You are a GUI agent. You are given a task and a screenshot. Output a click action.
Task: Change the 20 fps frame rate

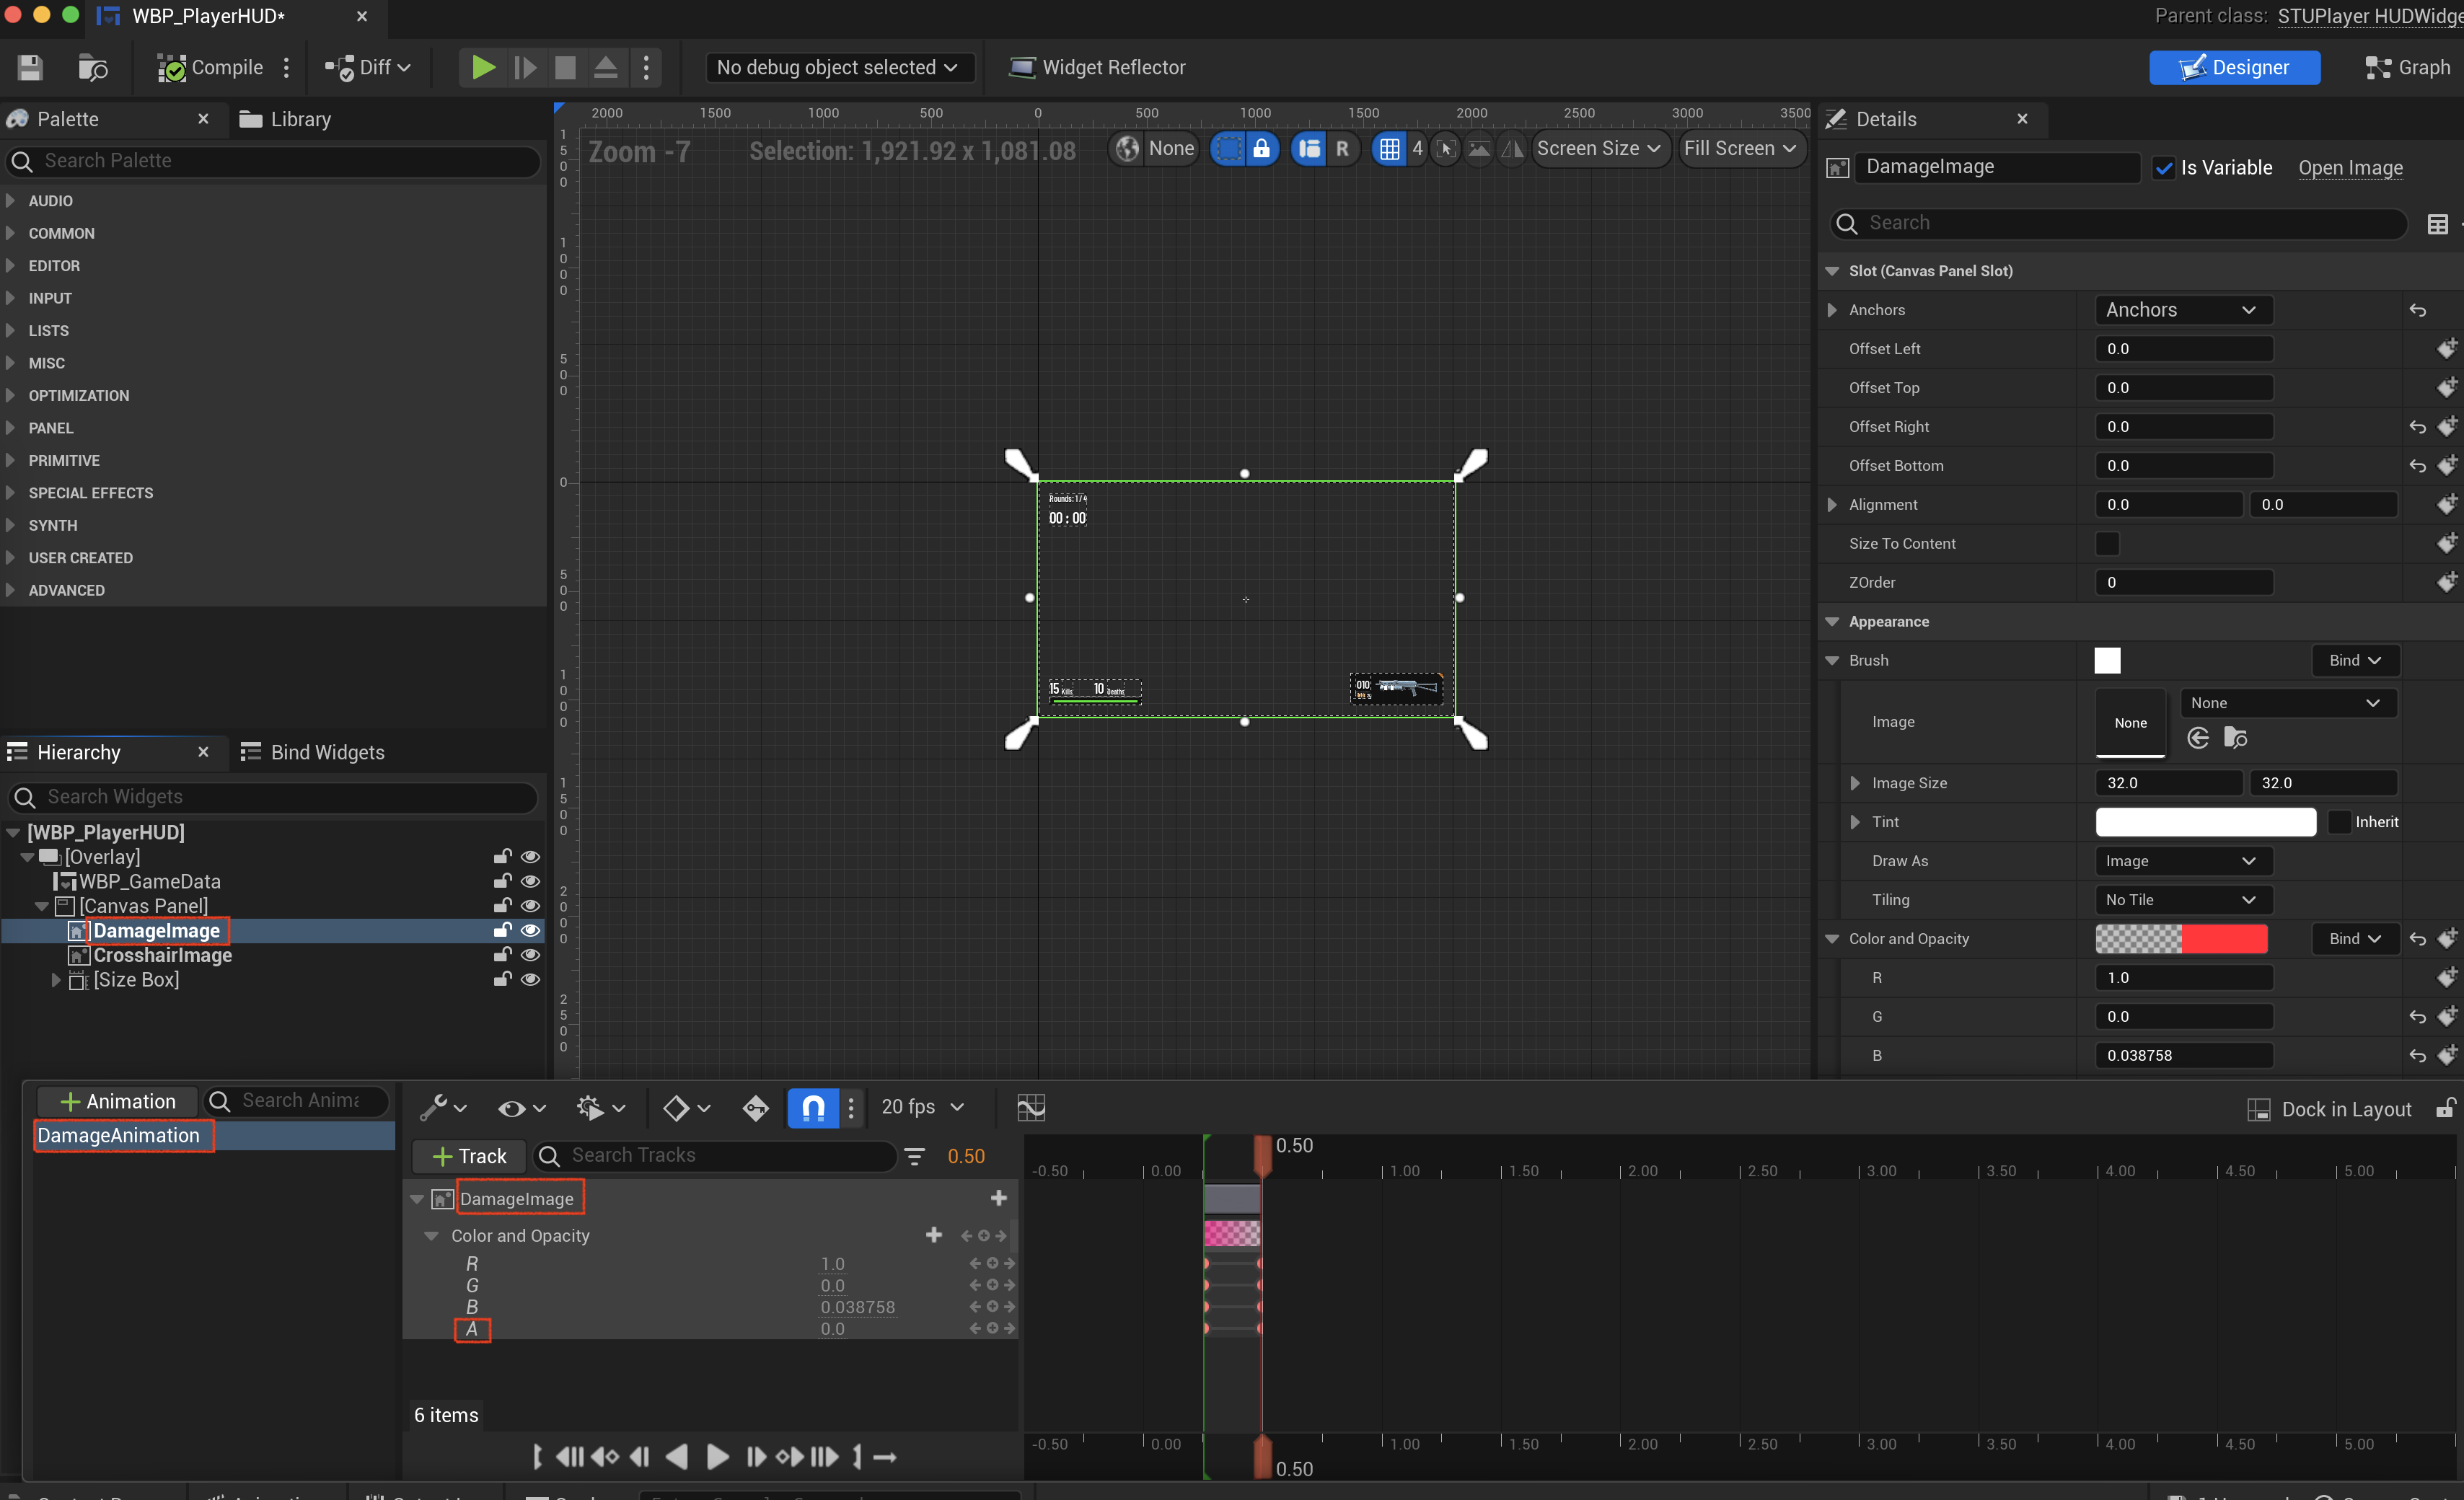(922, 1107)
